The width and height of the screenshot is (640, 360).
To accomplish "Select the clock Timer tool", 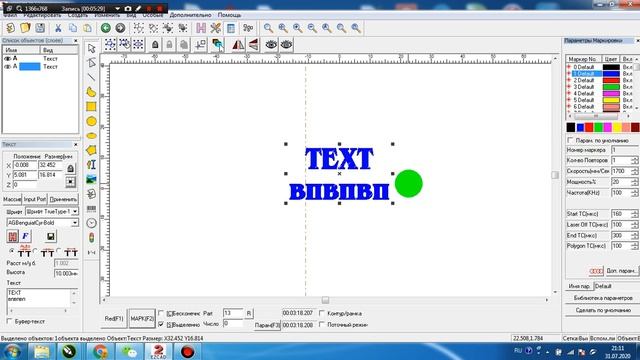I will tap(91, 223).
